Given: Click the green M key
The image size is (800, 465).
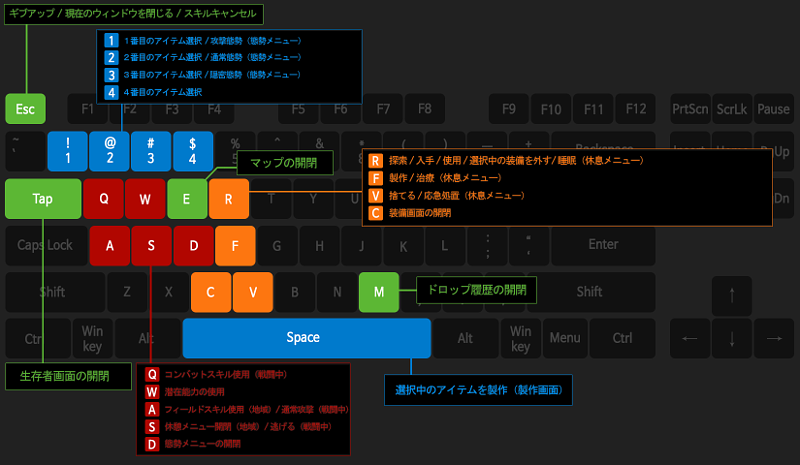Looking at the screenshot, I should [x=379, y=291].
